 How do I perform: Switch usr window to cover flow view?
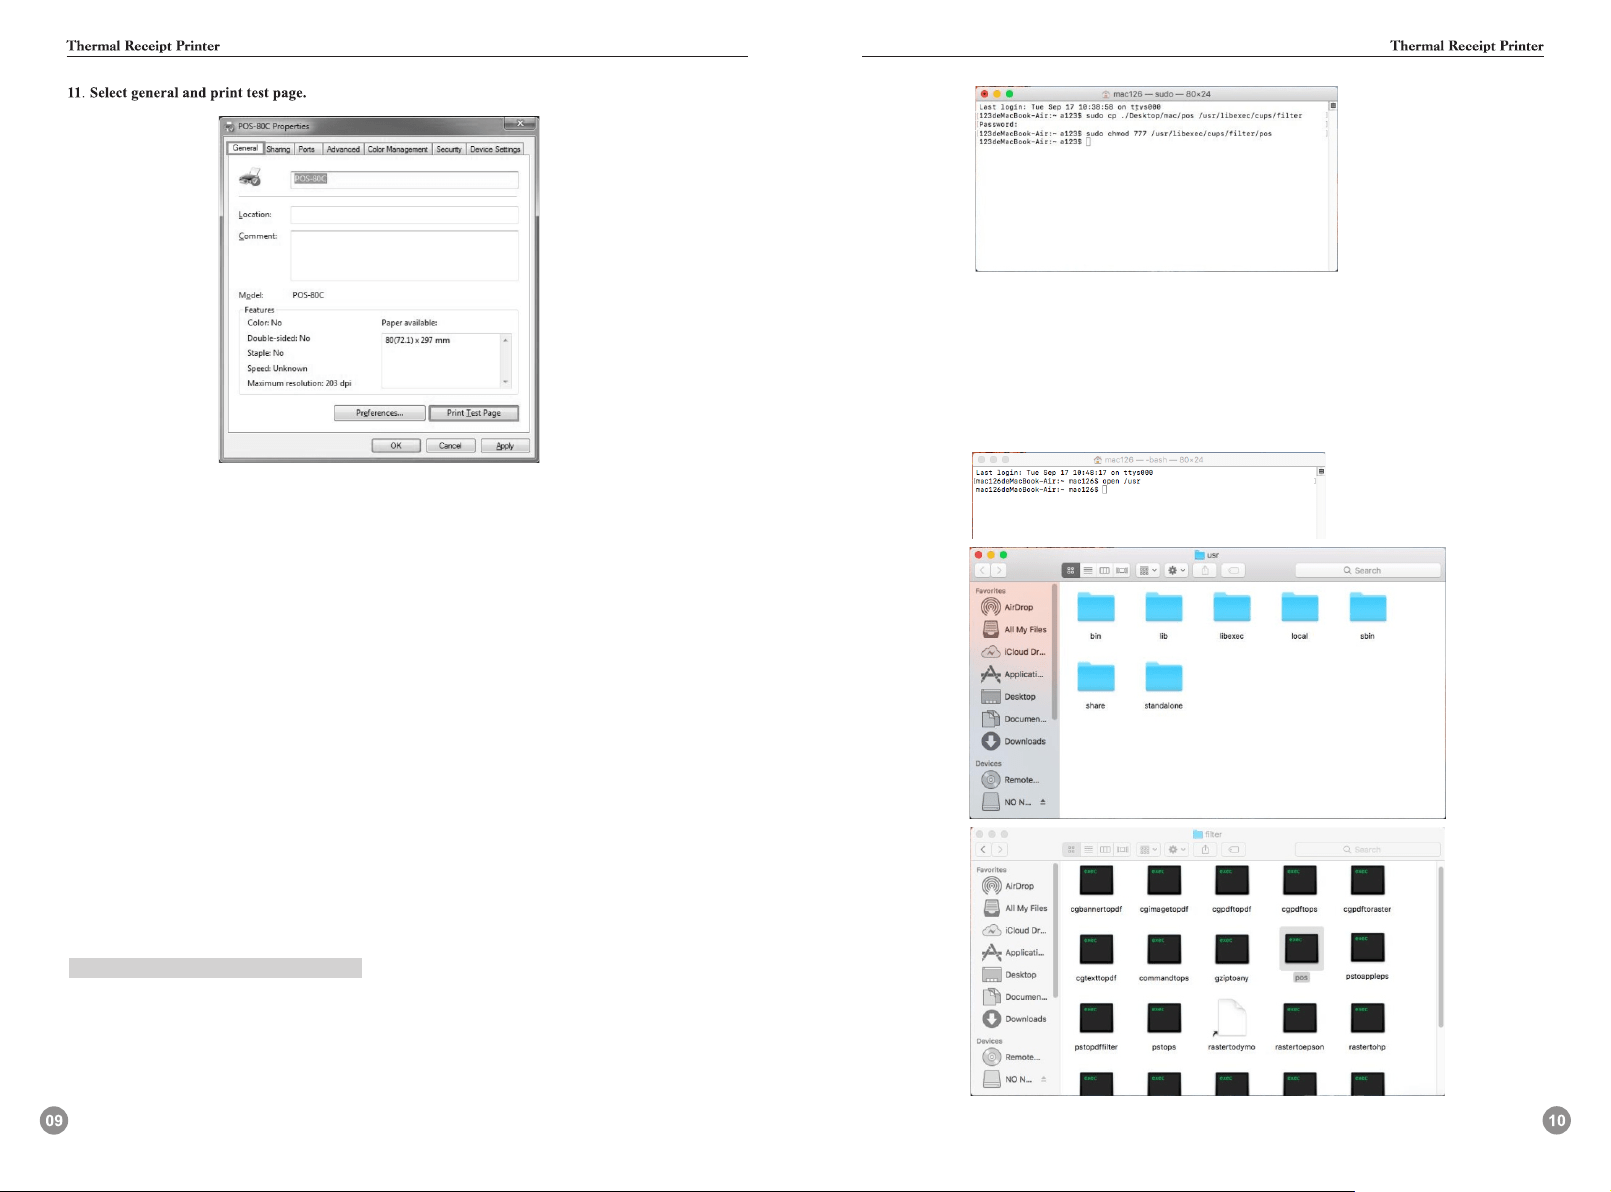1122,570
